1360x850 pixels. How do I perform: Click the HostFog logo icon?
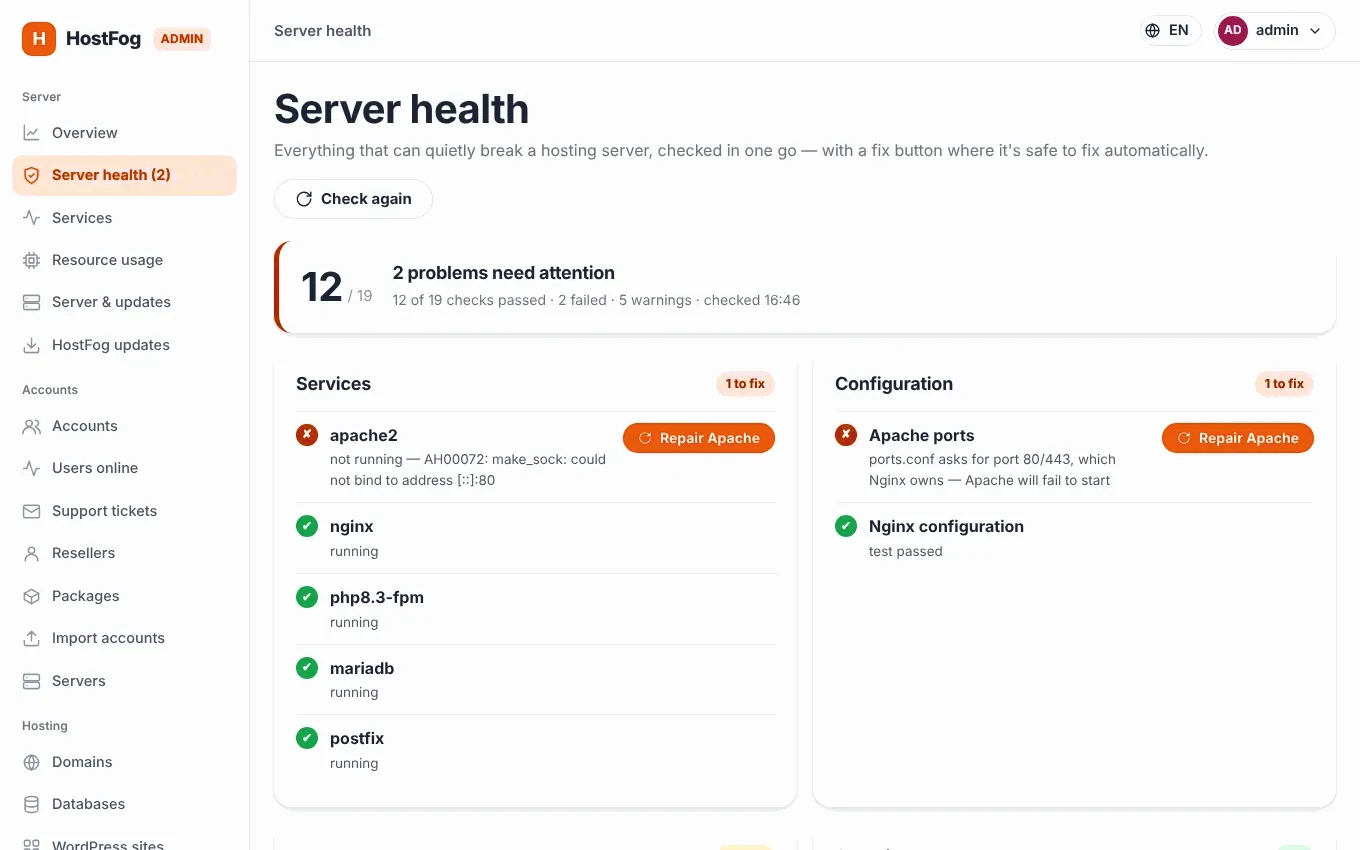[39, 39]
